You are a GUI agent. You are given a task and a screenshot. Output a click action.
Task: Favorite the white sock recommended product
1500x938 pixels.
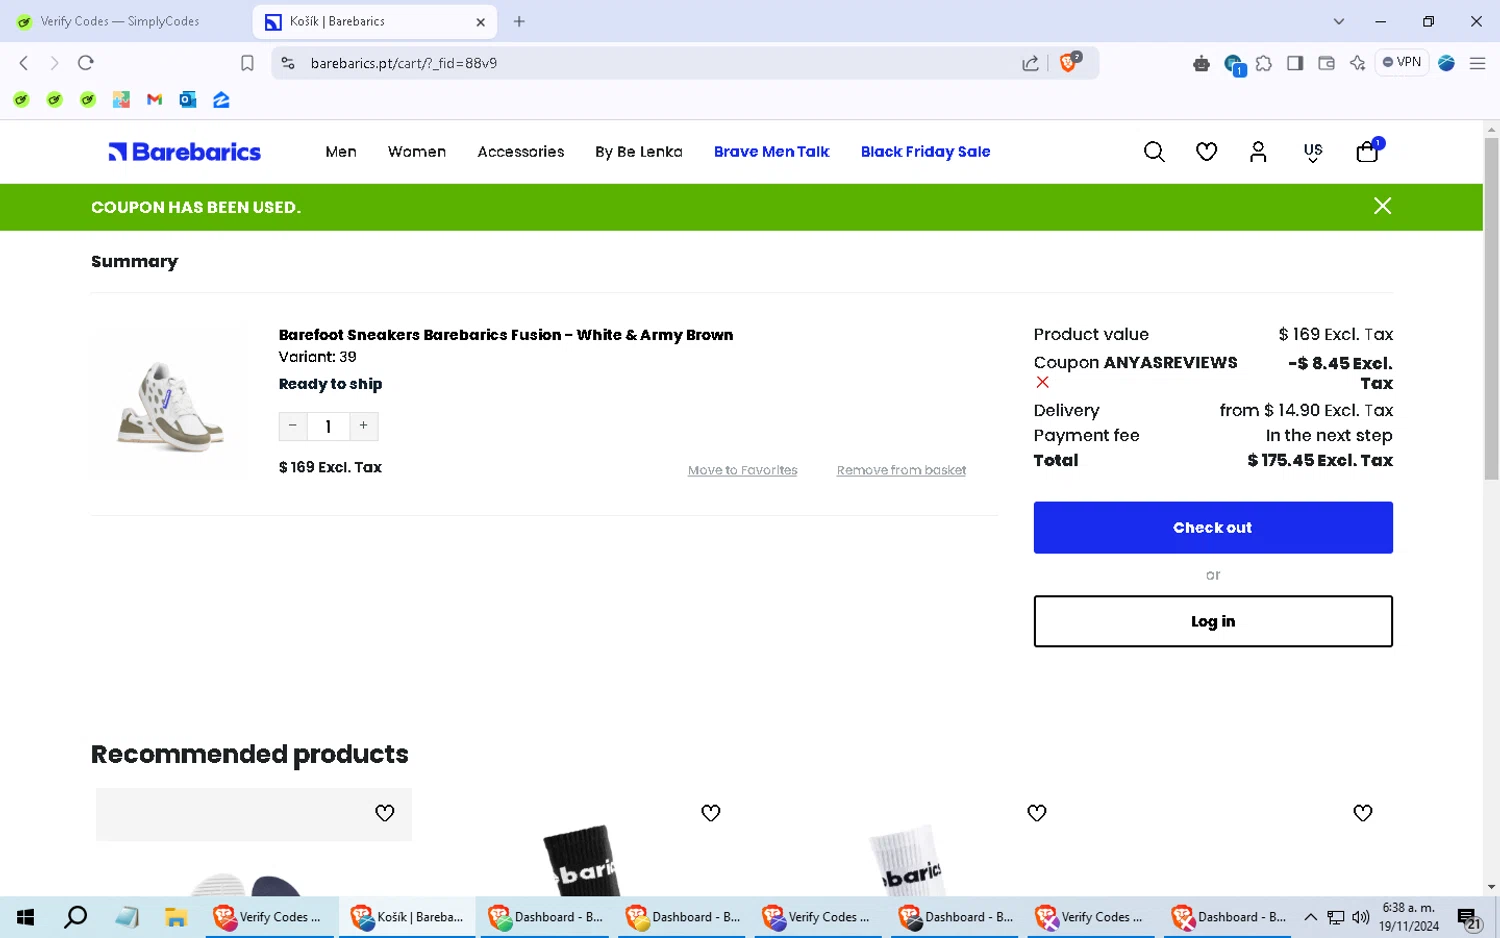(1037, 813)
